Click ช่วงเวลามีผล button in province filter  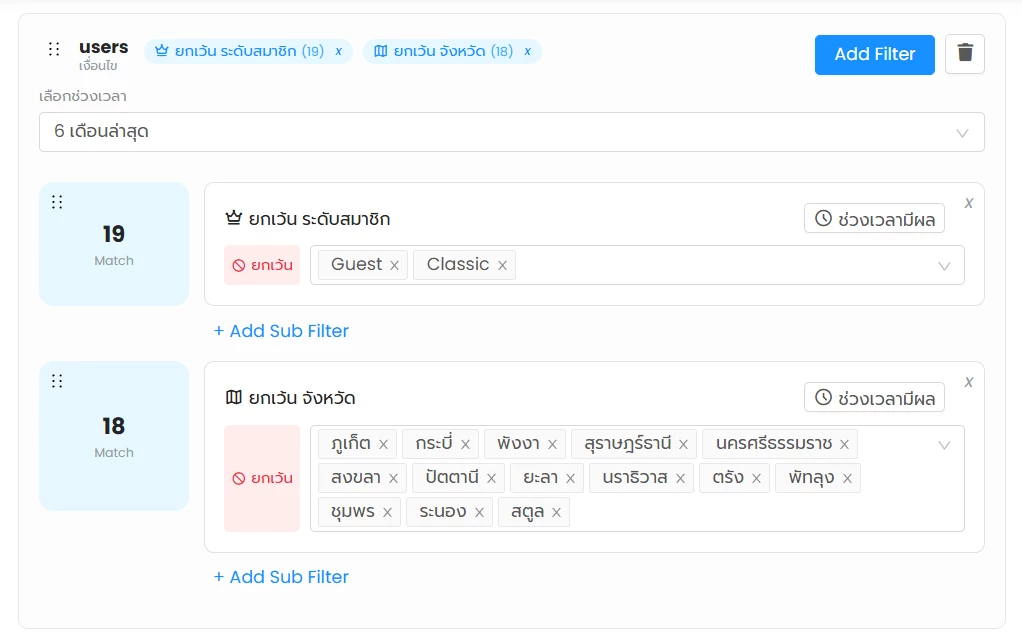coord(874,397)
